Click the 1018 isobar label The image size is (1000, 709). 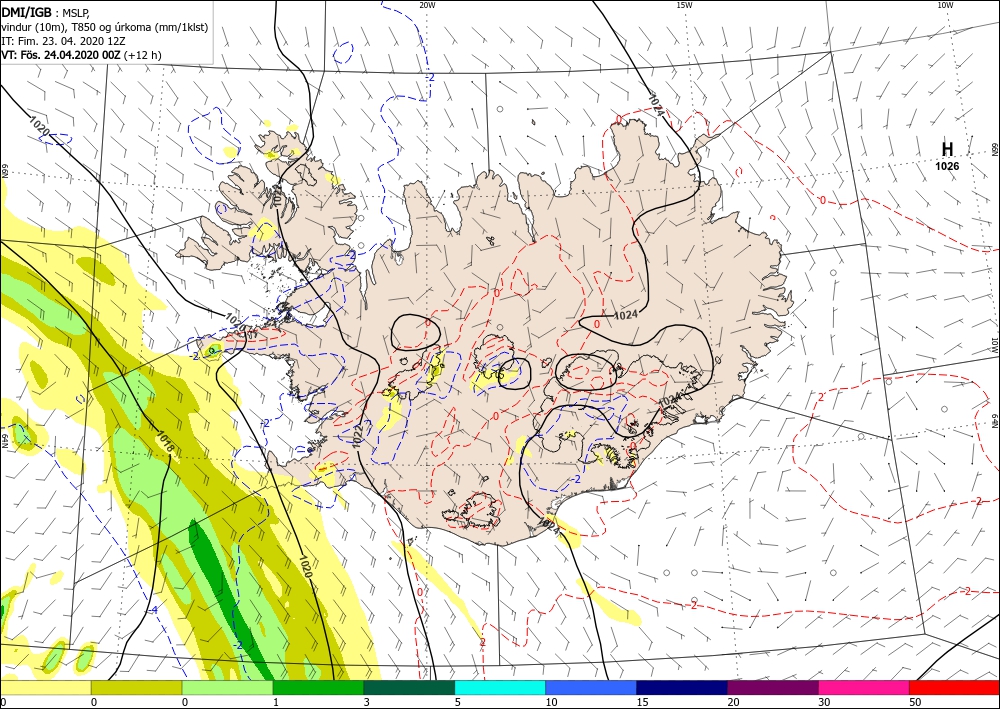[164, 443]
